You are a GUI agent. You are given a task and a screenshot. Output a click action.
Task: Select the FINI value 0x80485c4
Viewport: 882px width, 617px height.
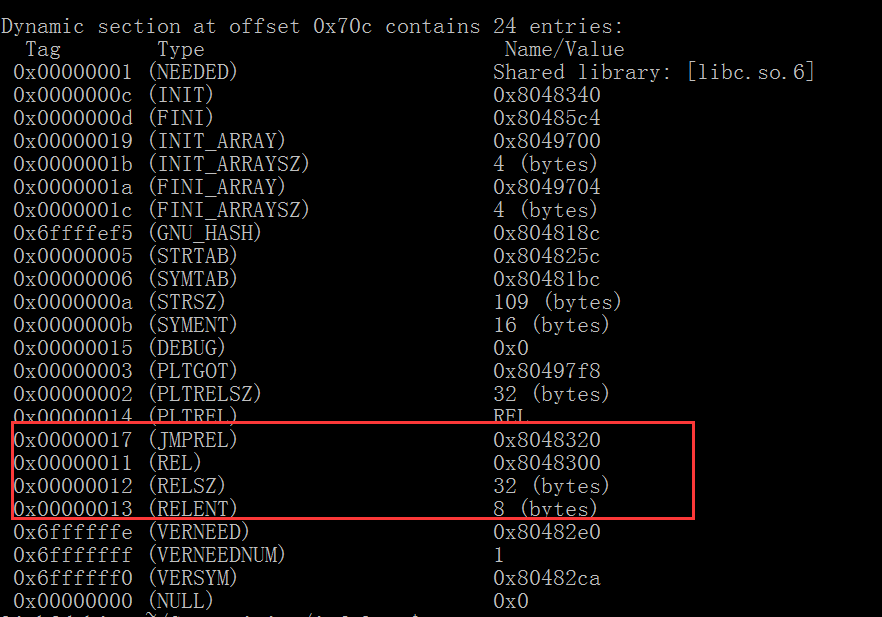(547, 118)
